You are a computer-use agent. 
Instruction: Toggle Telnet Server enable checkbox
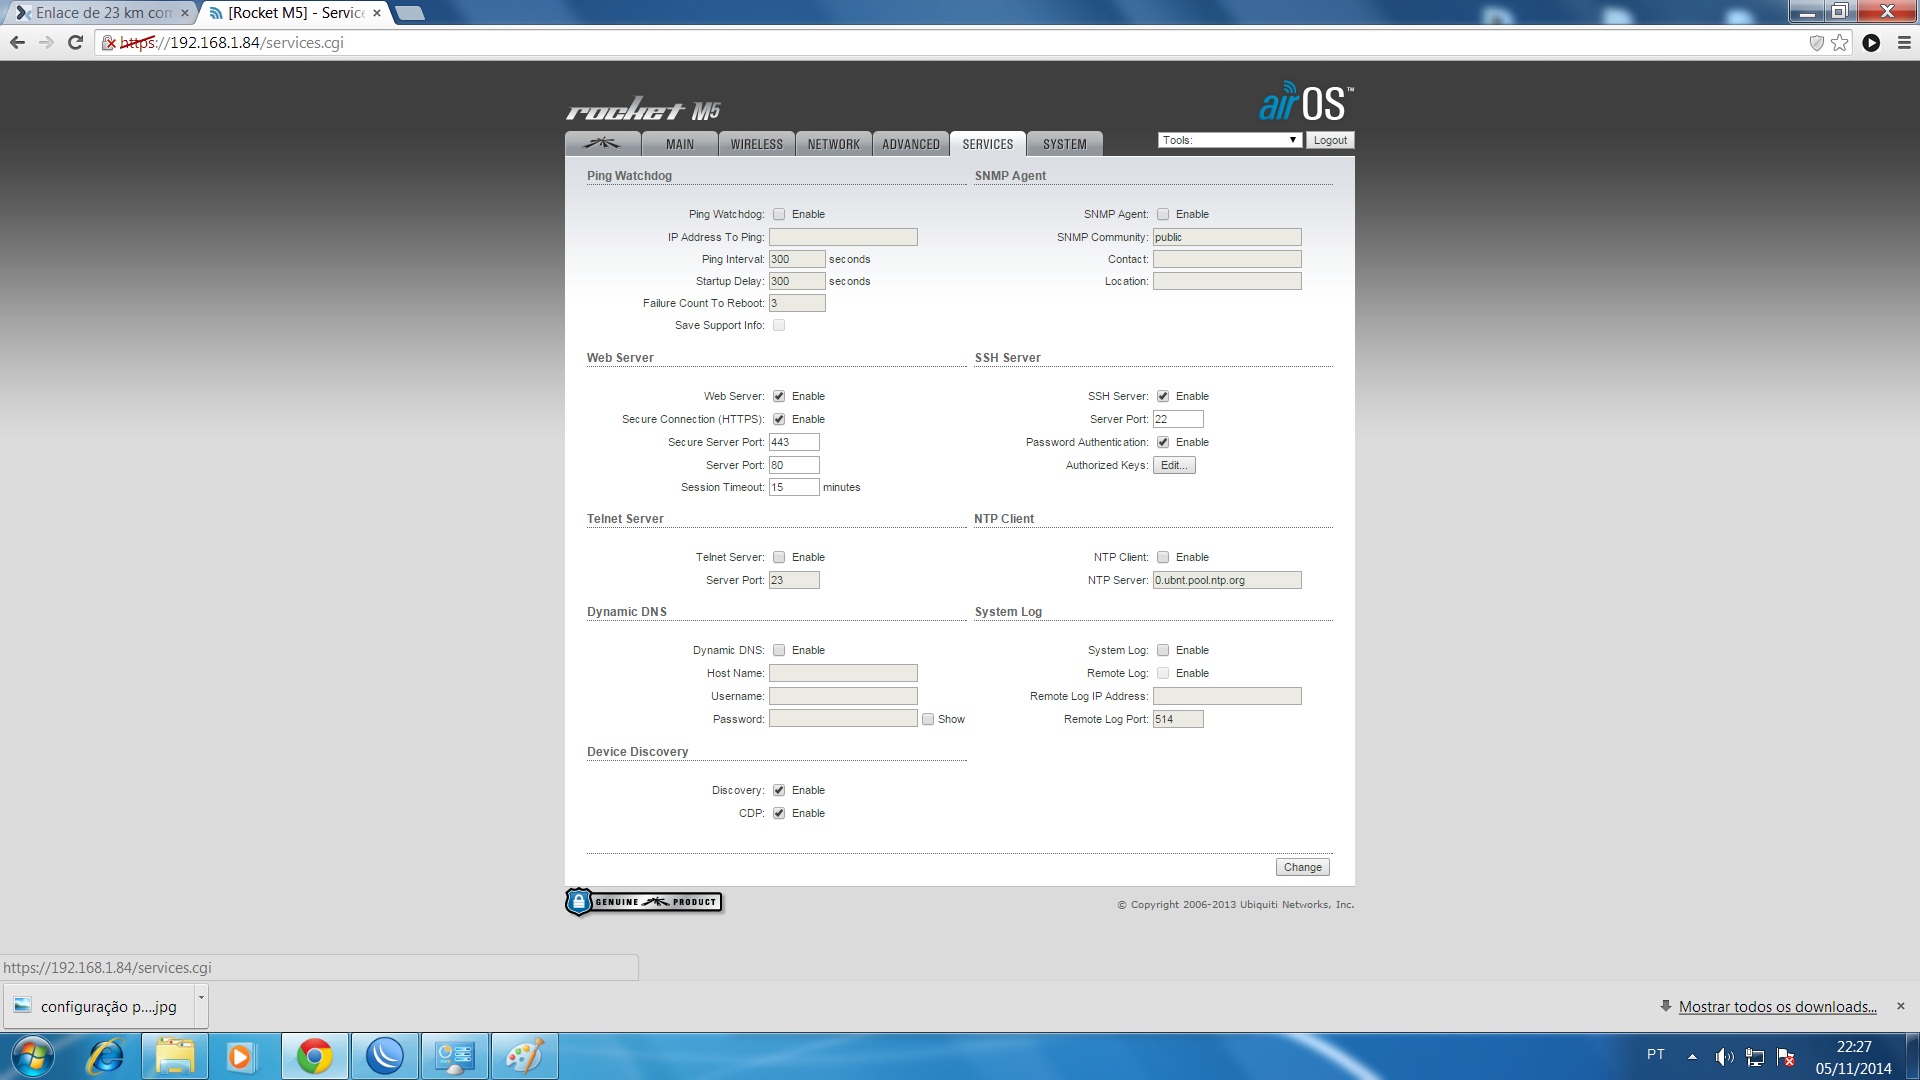[x=779, y=557]
